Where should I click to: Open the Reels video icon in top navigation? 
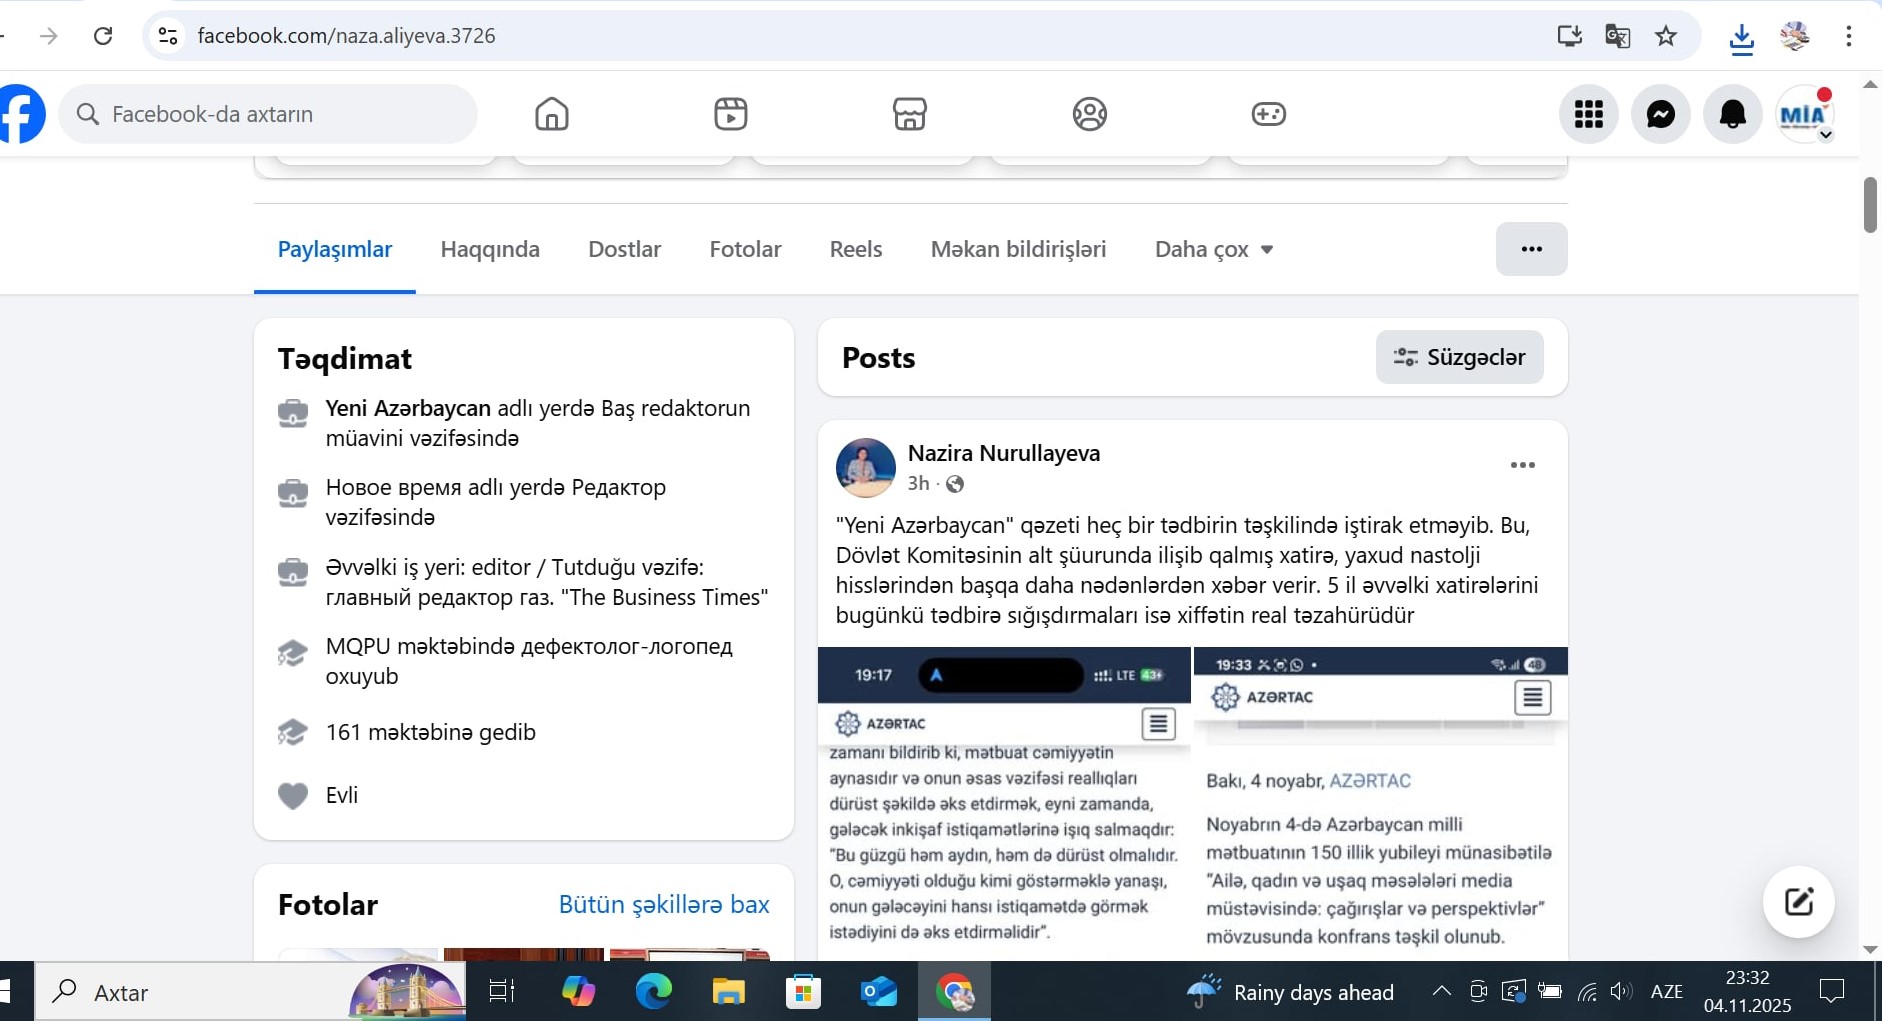(x=731, y=114)
